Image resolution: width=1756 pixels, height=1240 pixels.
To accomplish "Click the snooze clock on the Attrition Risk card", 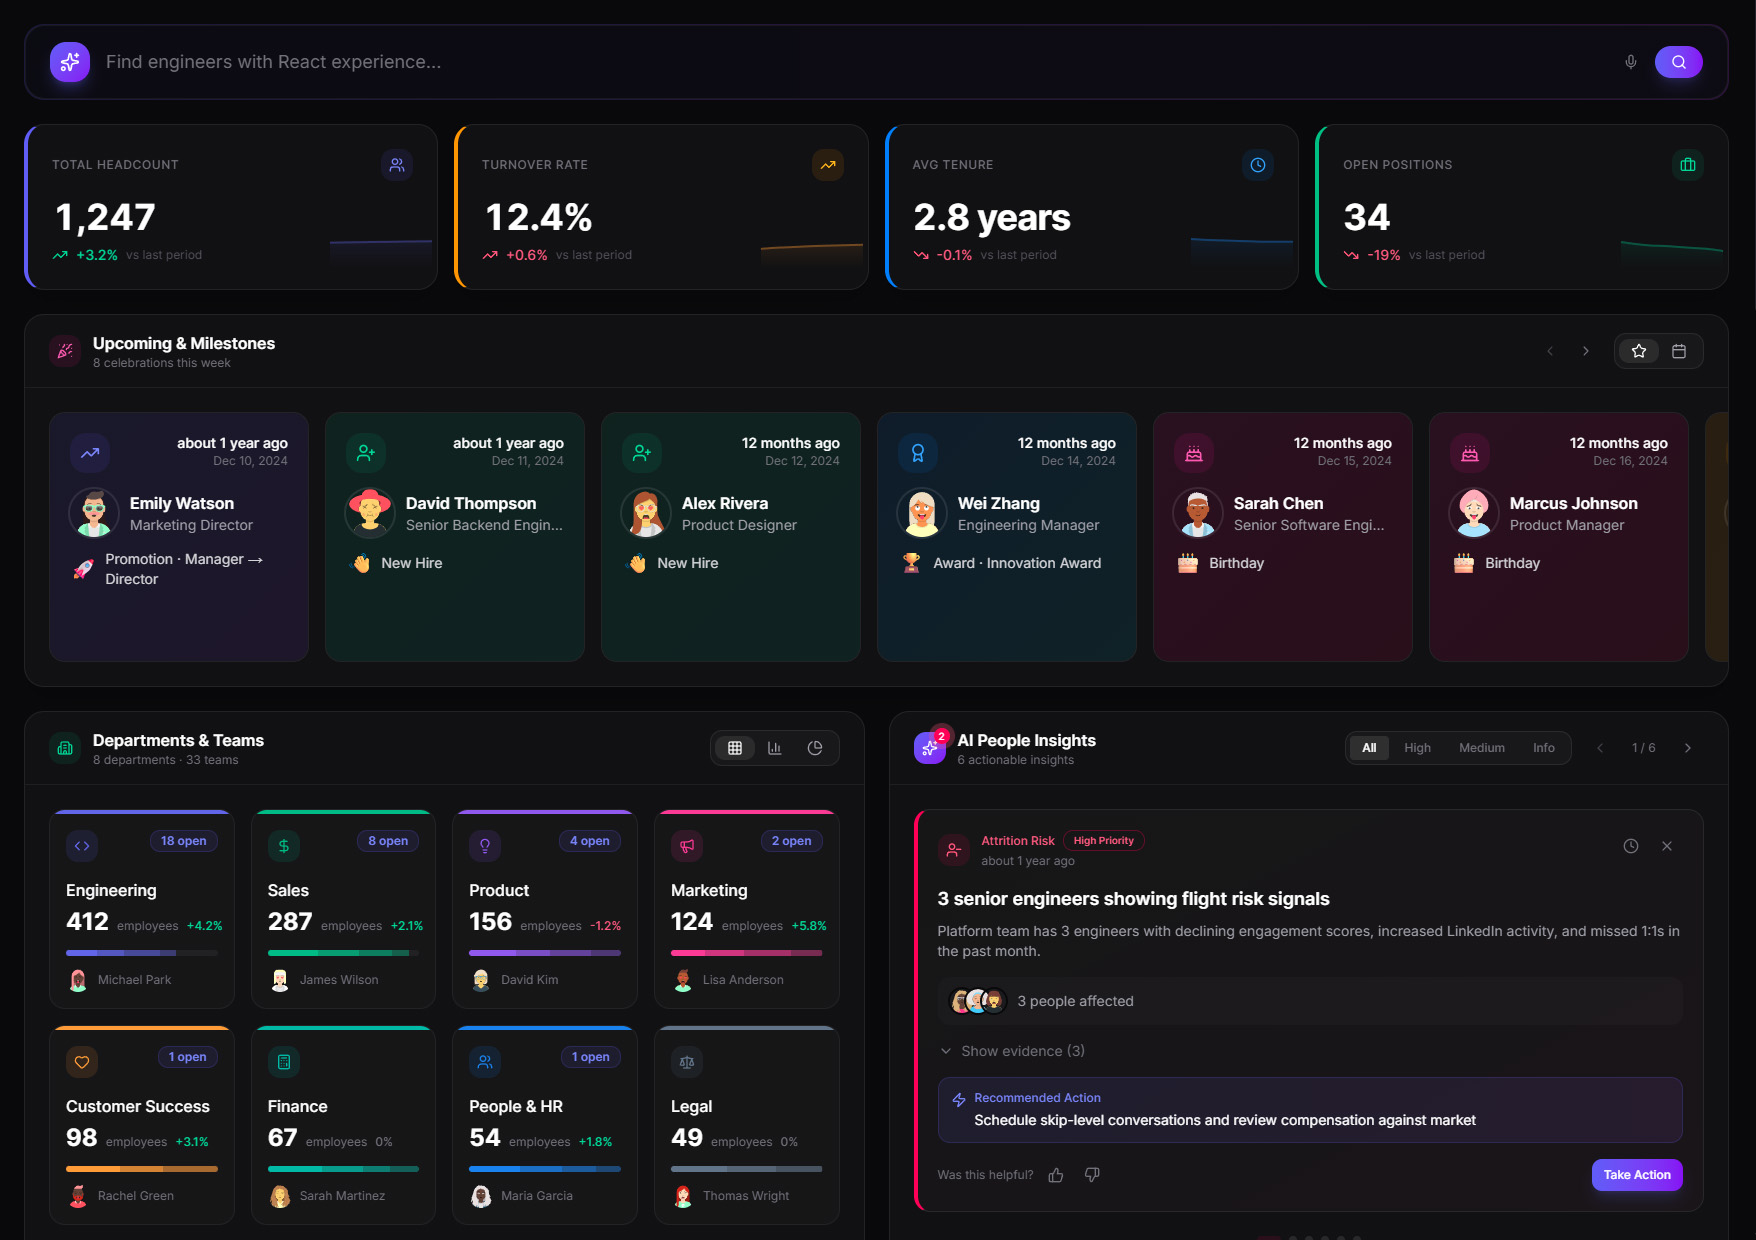I will click(1631, 845).
